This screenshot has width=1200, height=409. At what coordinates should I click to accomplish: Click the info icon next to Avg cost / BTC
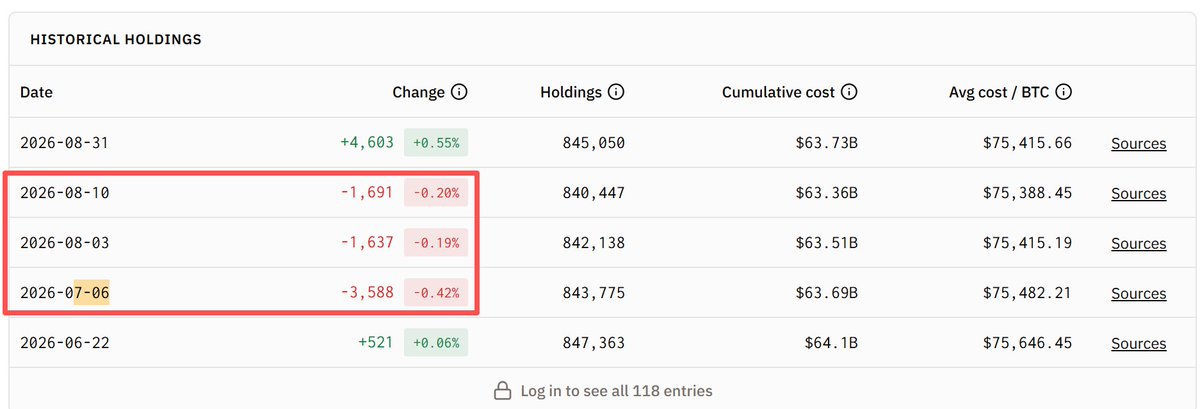[x=1064, y=92]
